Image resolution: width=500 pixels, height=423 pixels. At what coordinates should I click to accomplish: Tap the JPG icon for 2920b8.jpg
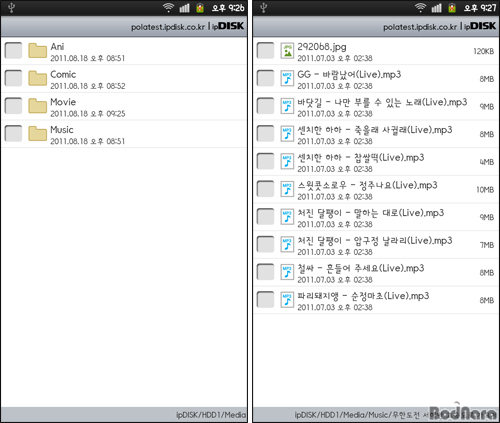[287, 51]
